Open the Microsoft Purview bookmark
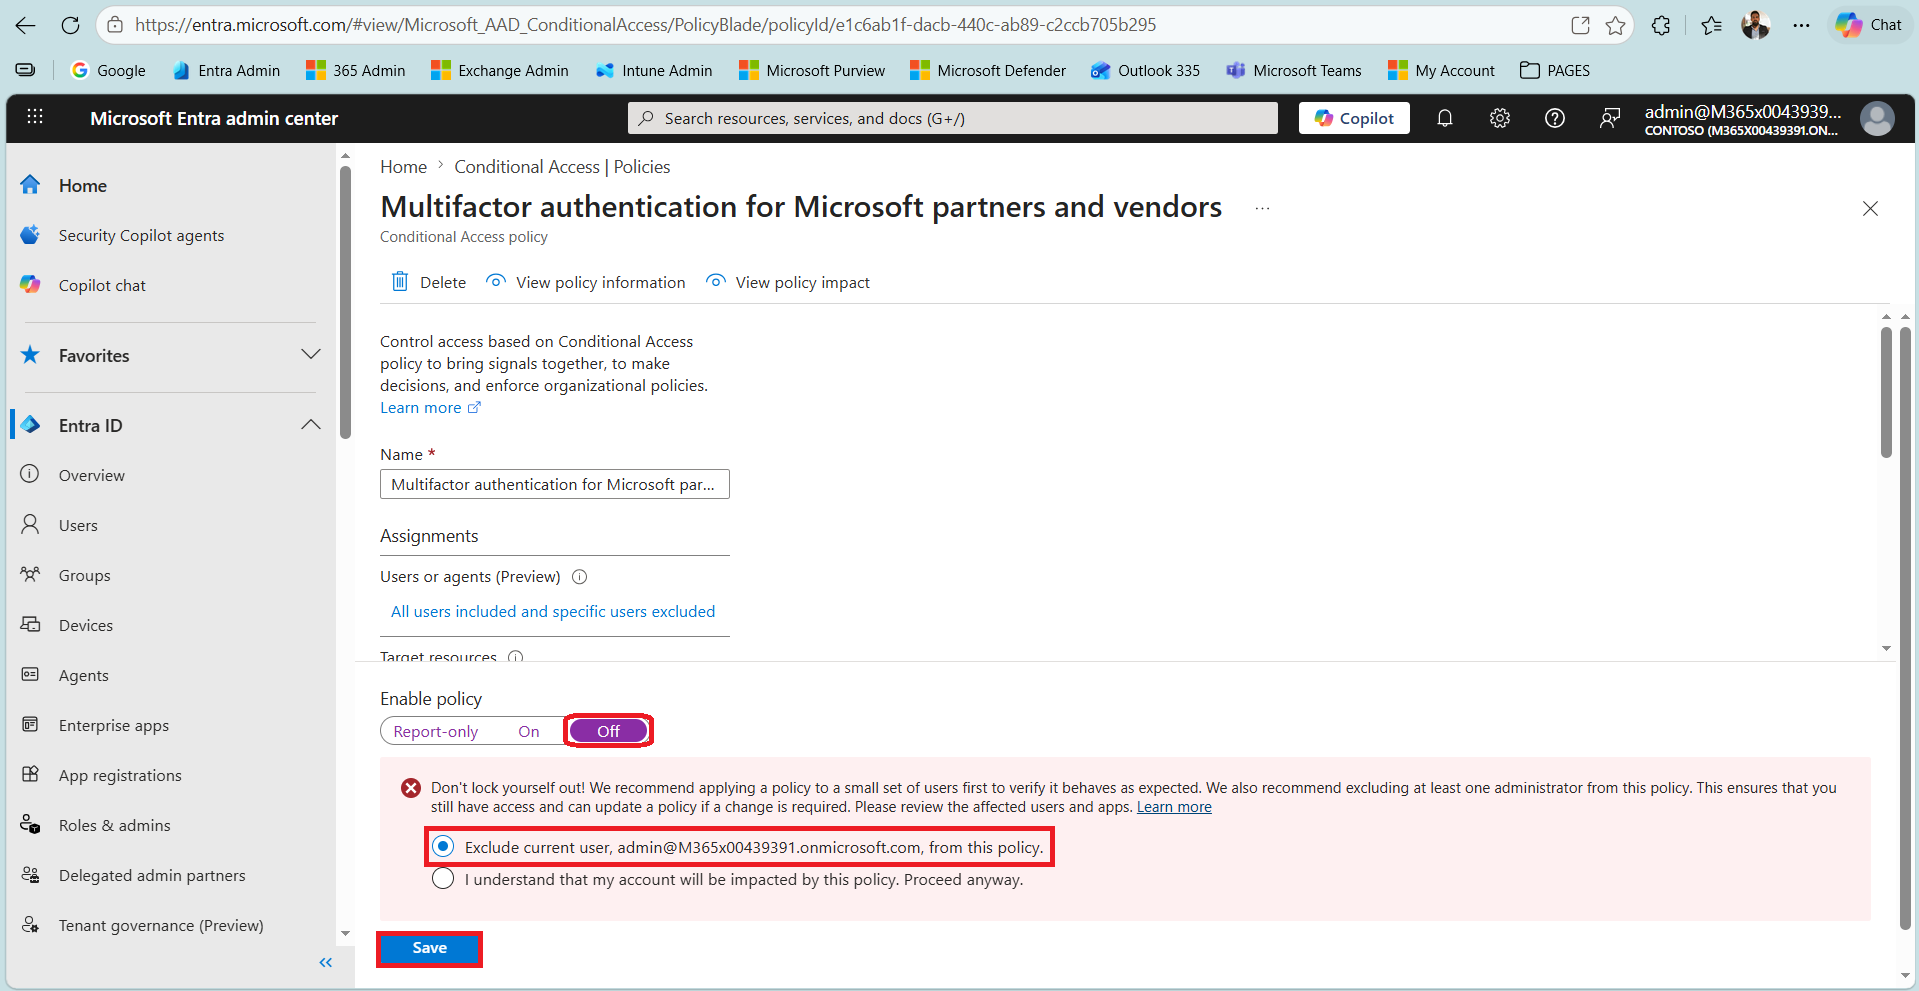 812,71
